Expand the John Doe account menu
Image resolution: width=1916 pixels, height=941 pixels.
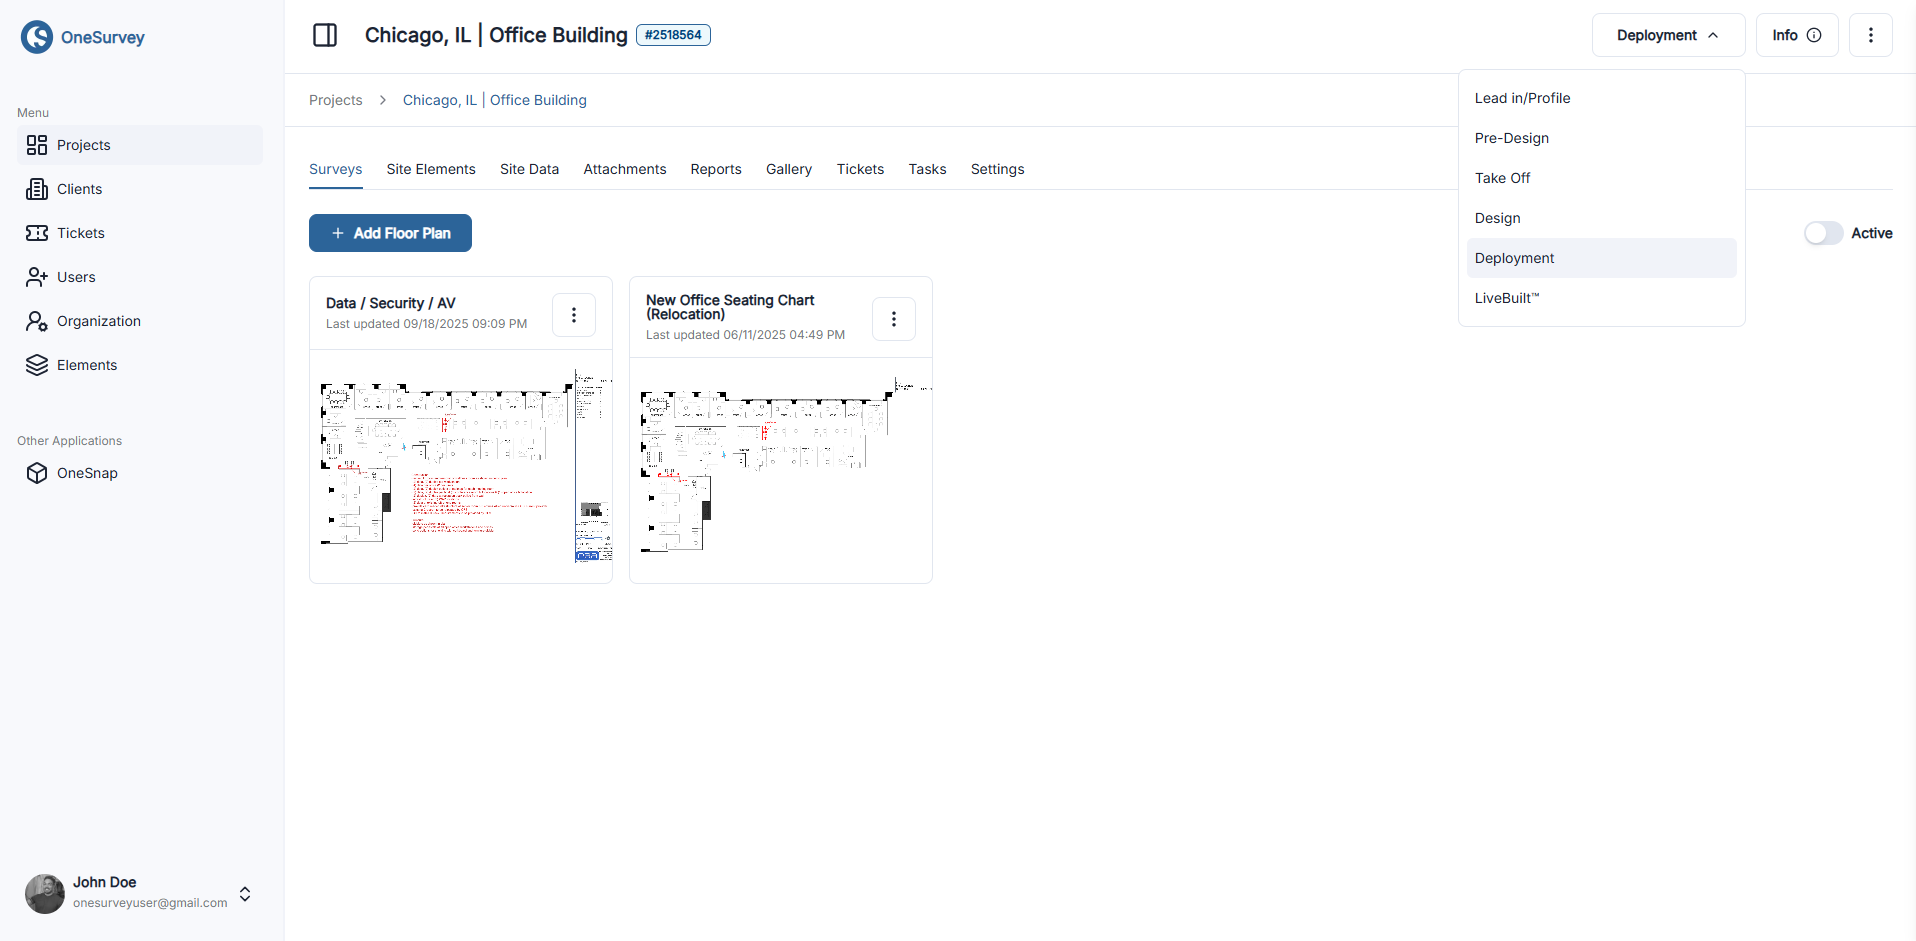coord(244,894)
